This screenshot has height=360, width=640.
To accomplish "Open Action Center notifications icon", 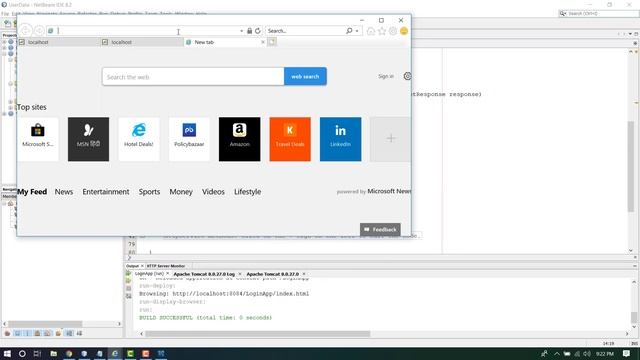I will point(627,353).
